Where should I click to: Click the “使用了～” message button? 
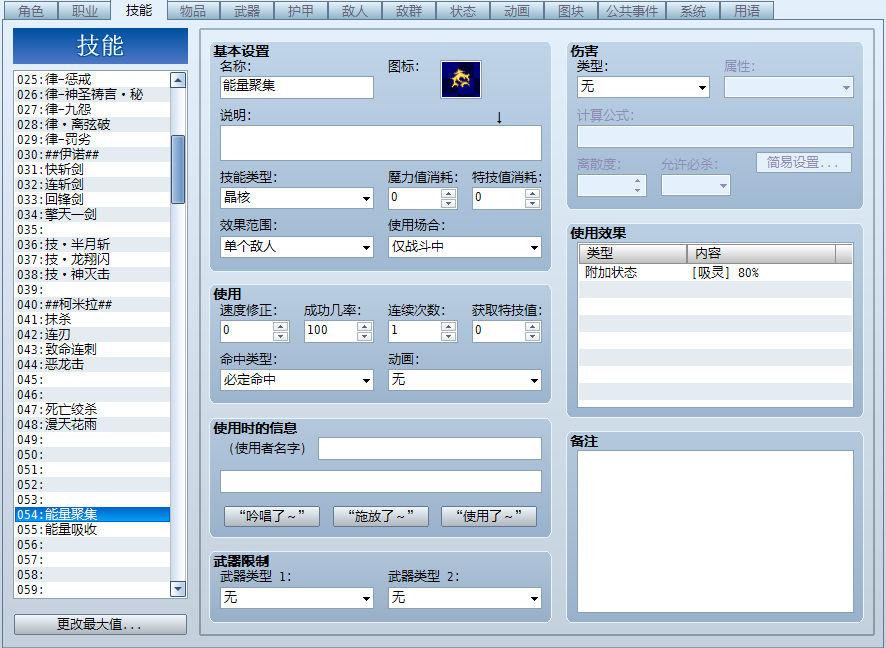[x=489, y=516]
